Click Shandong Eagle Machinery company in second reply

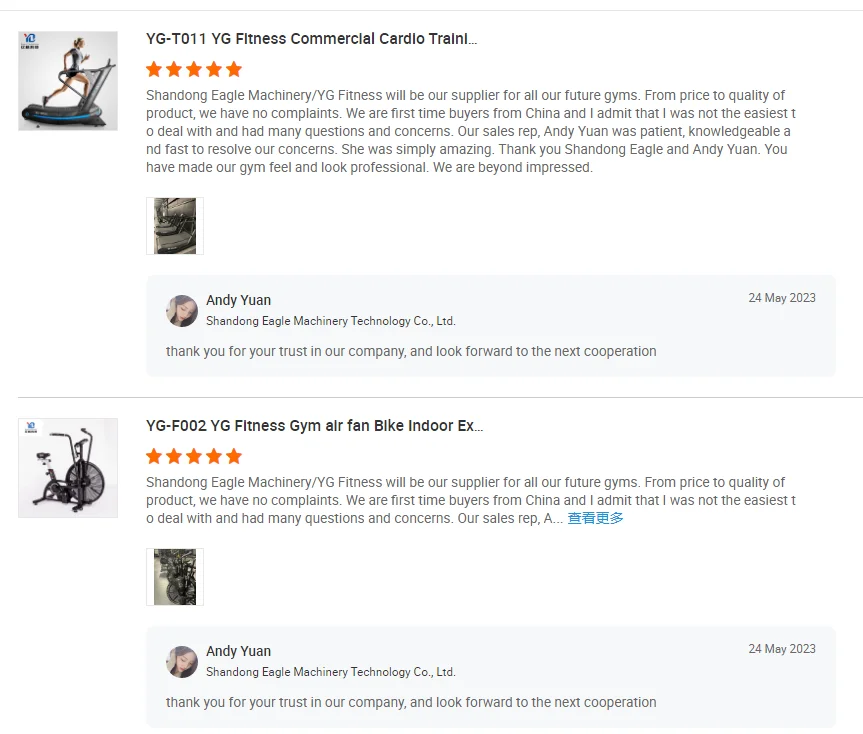point(330,672)
